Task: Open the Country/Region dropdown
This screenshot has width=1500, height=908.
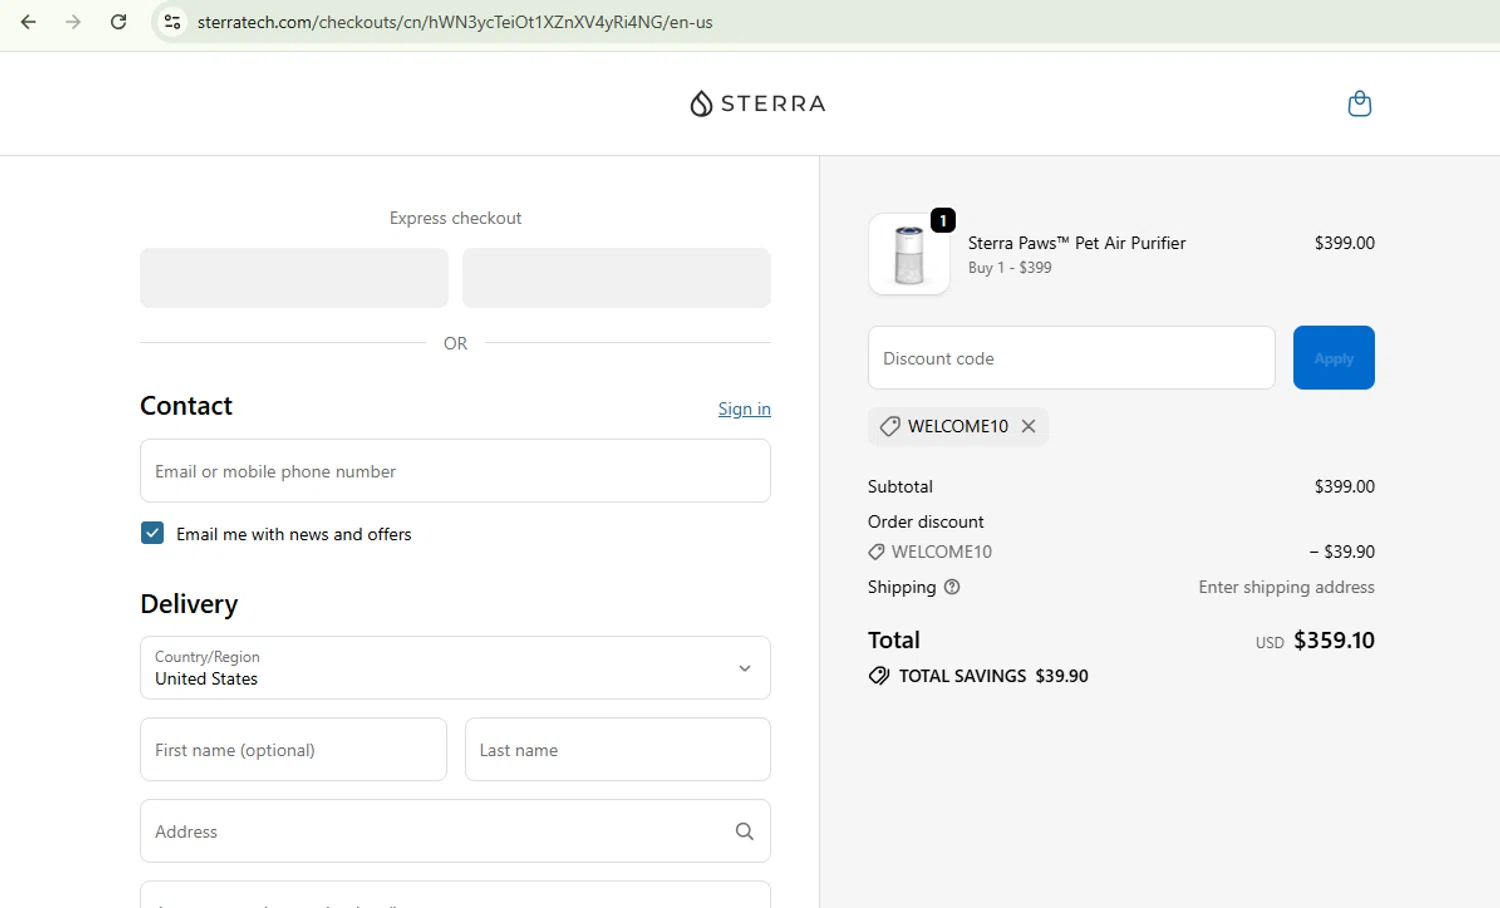Action: [x=455, y=668]
